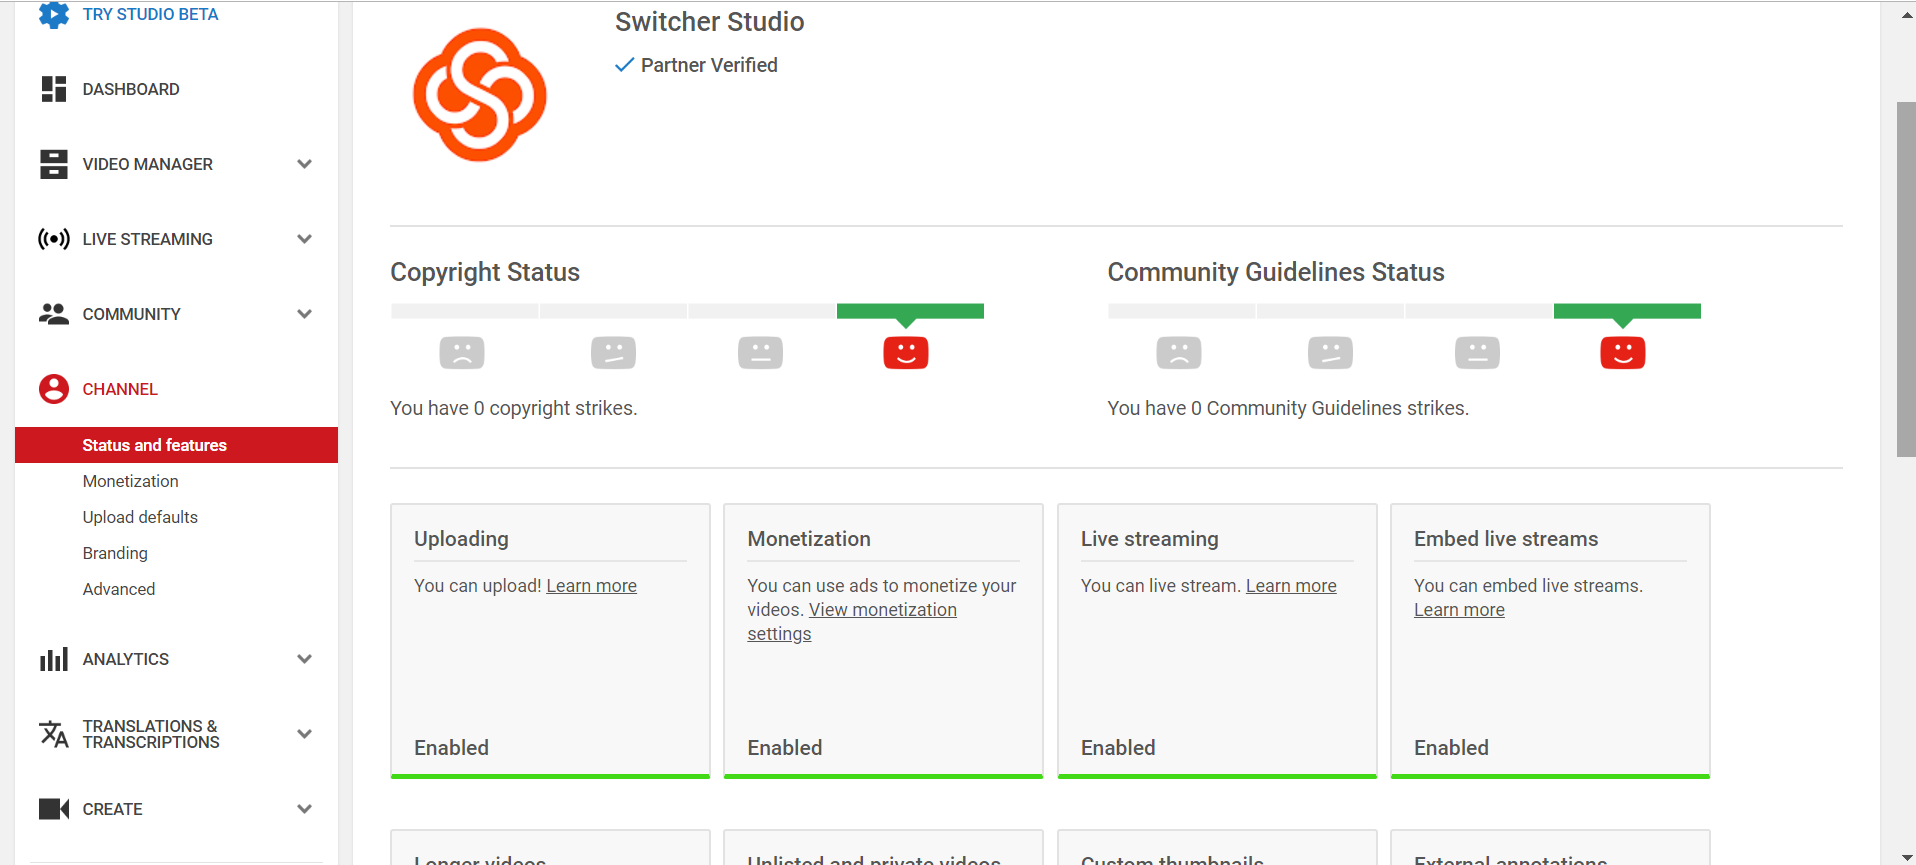
Task: Click the Live Streaming broadcast icon
Action: pos(54,239)
